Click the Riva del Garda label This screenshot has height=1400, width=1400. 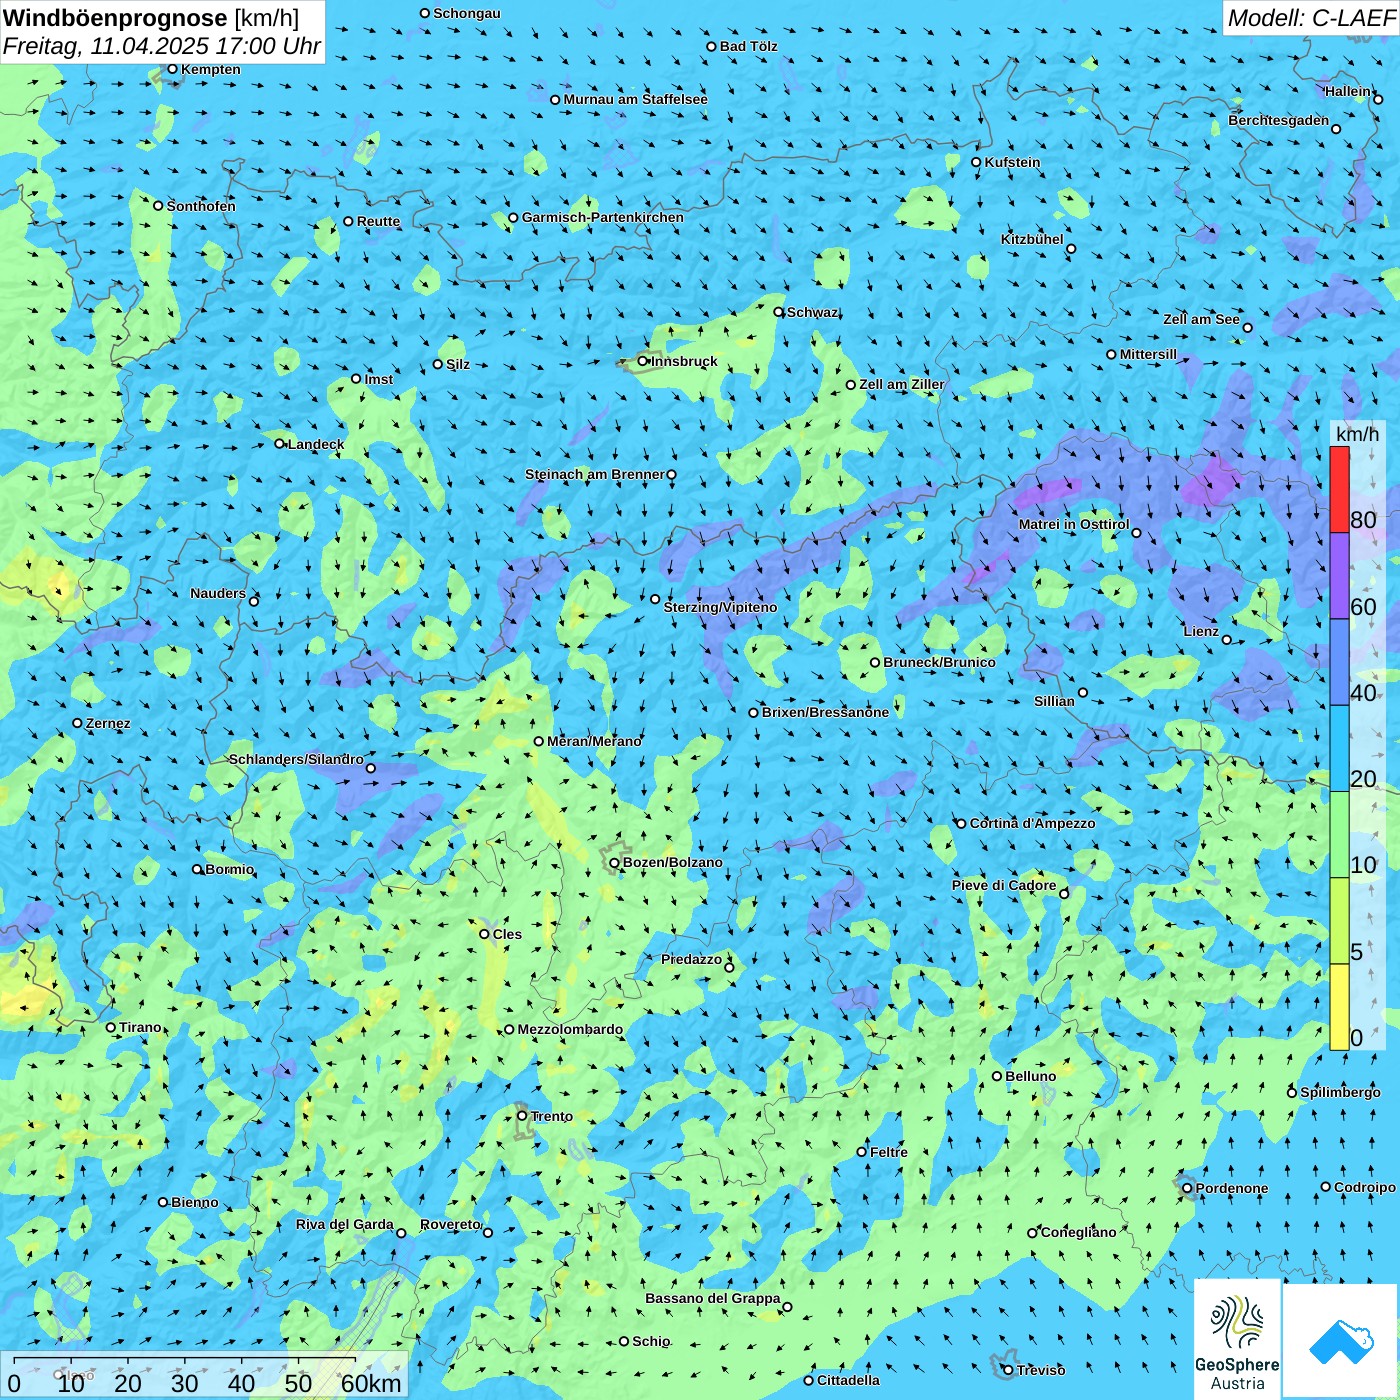(345, 1224)
